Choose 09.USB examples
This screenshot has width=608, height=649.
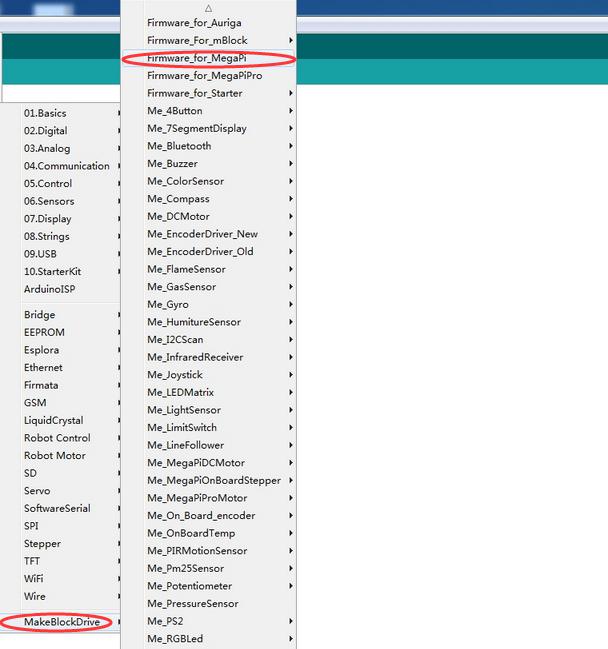pyautogui.click(x=60, y=254)
